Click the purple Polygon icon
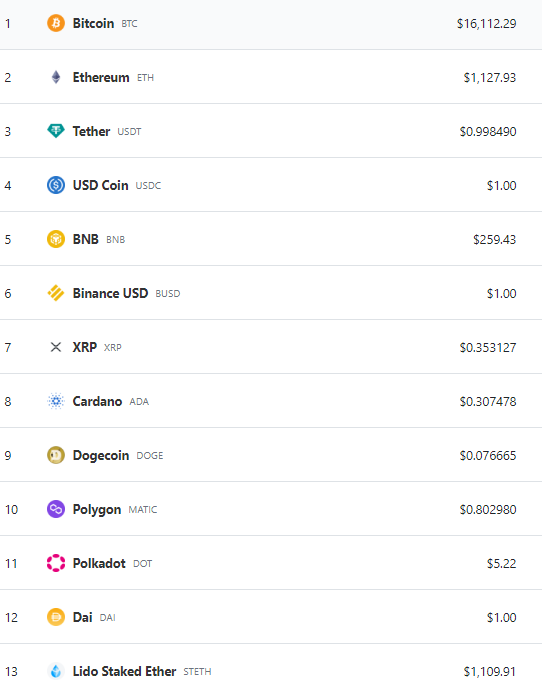 pos(56,509)
